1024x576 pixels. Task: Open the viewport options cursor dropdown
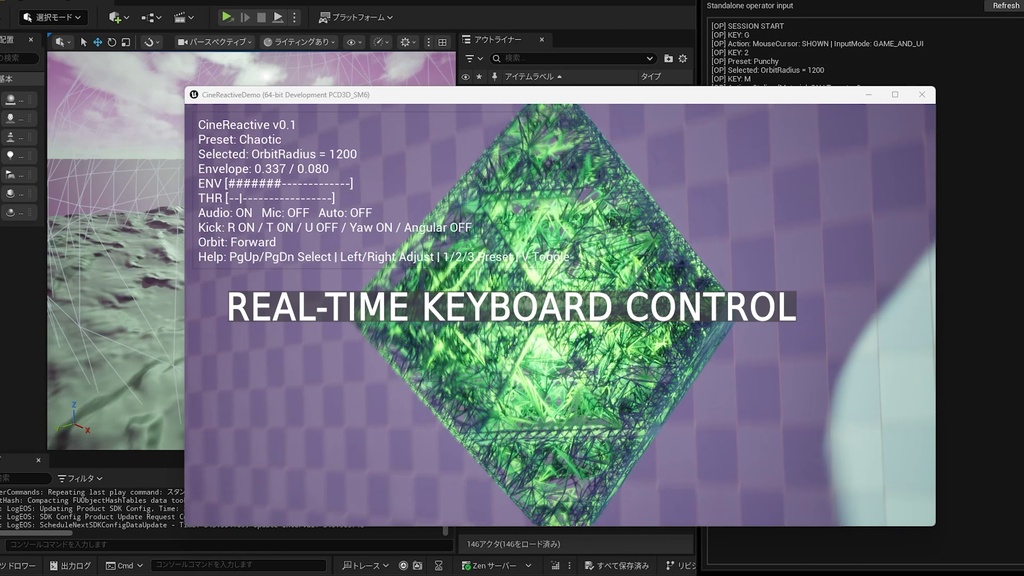(63, 42)
